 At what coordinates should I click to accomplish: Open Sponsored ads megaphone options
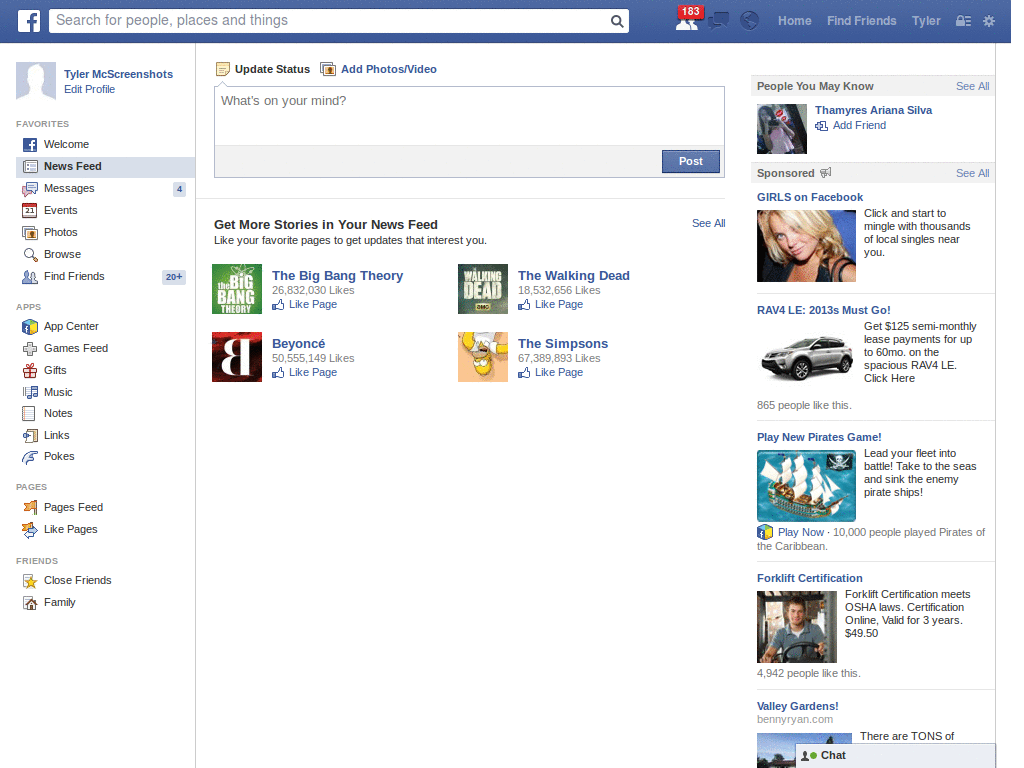pyautogui.click(x=826, y=173)
